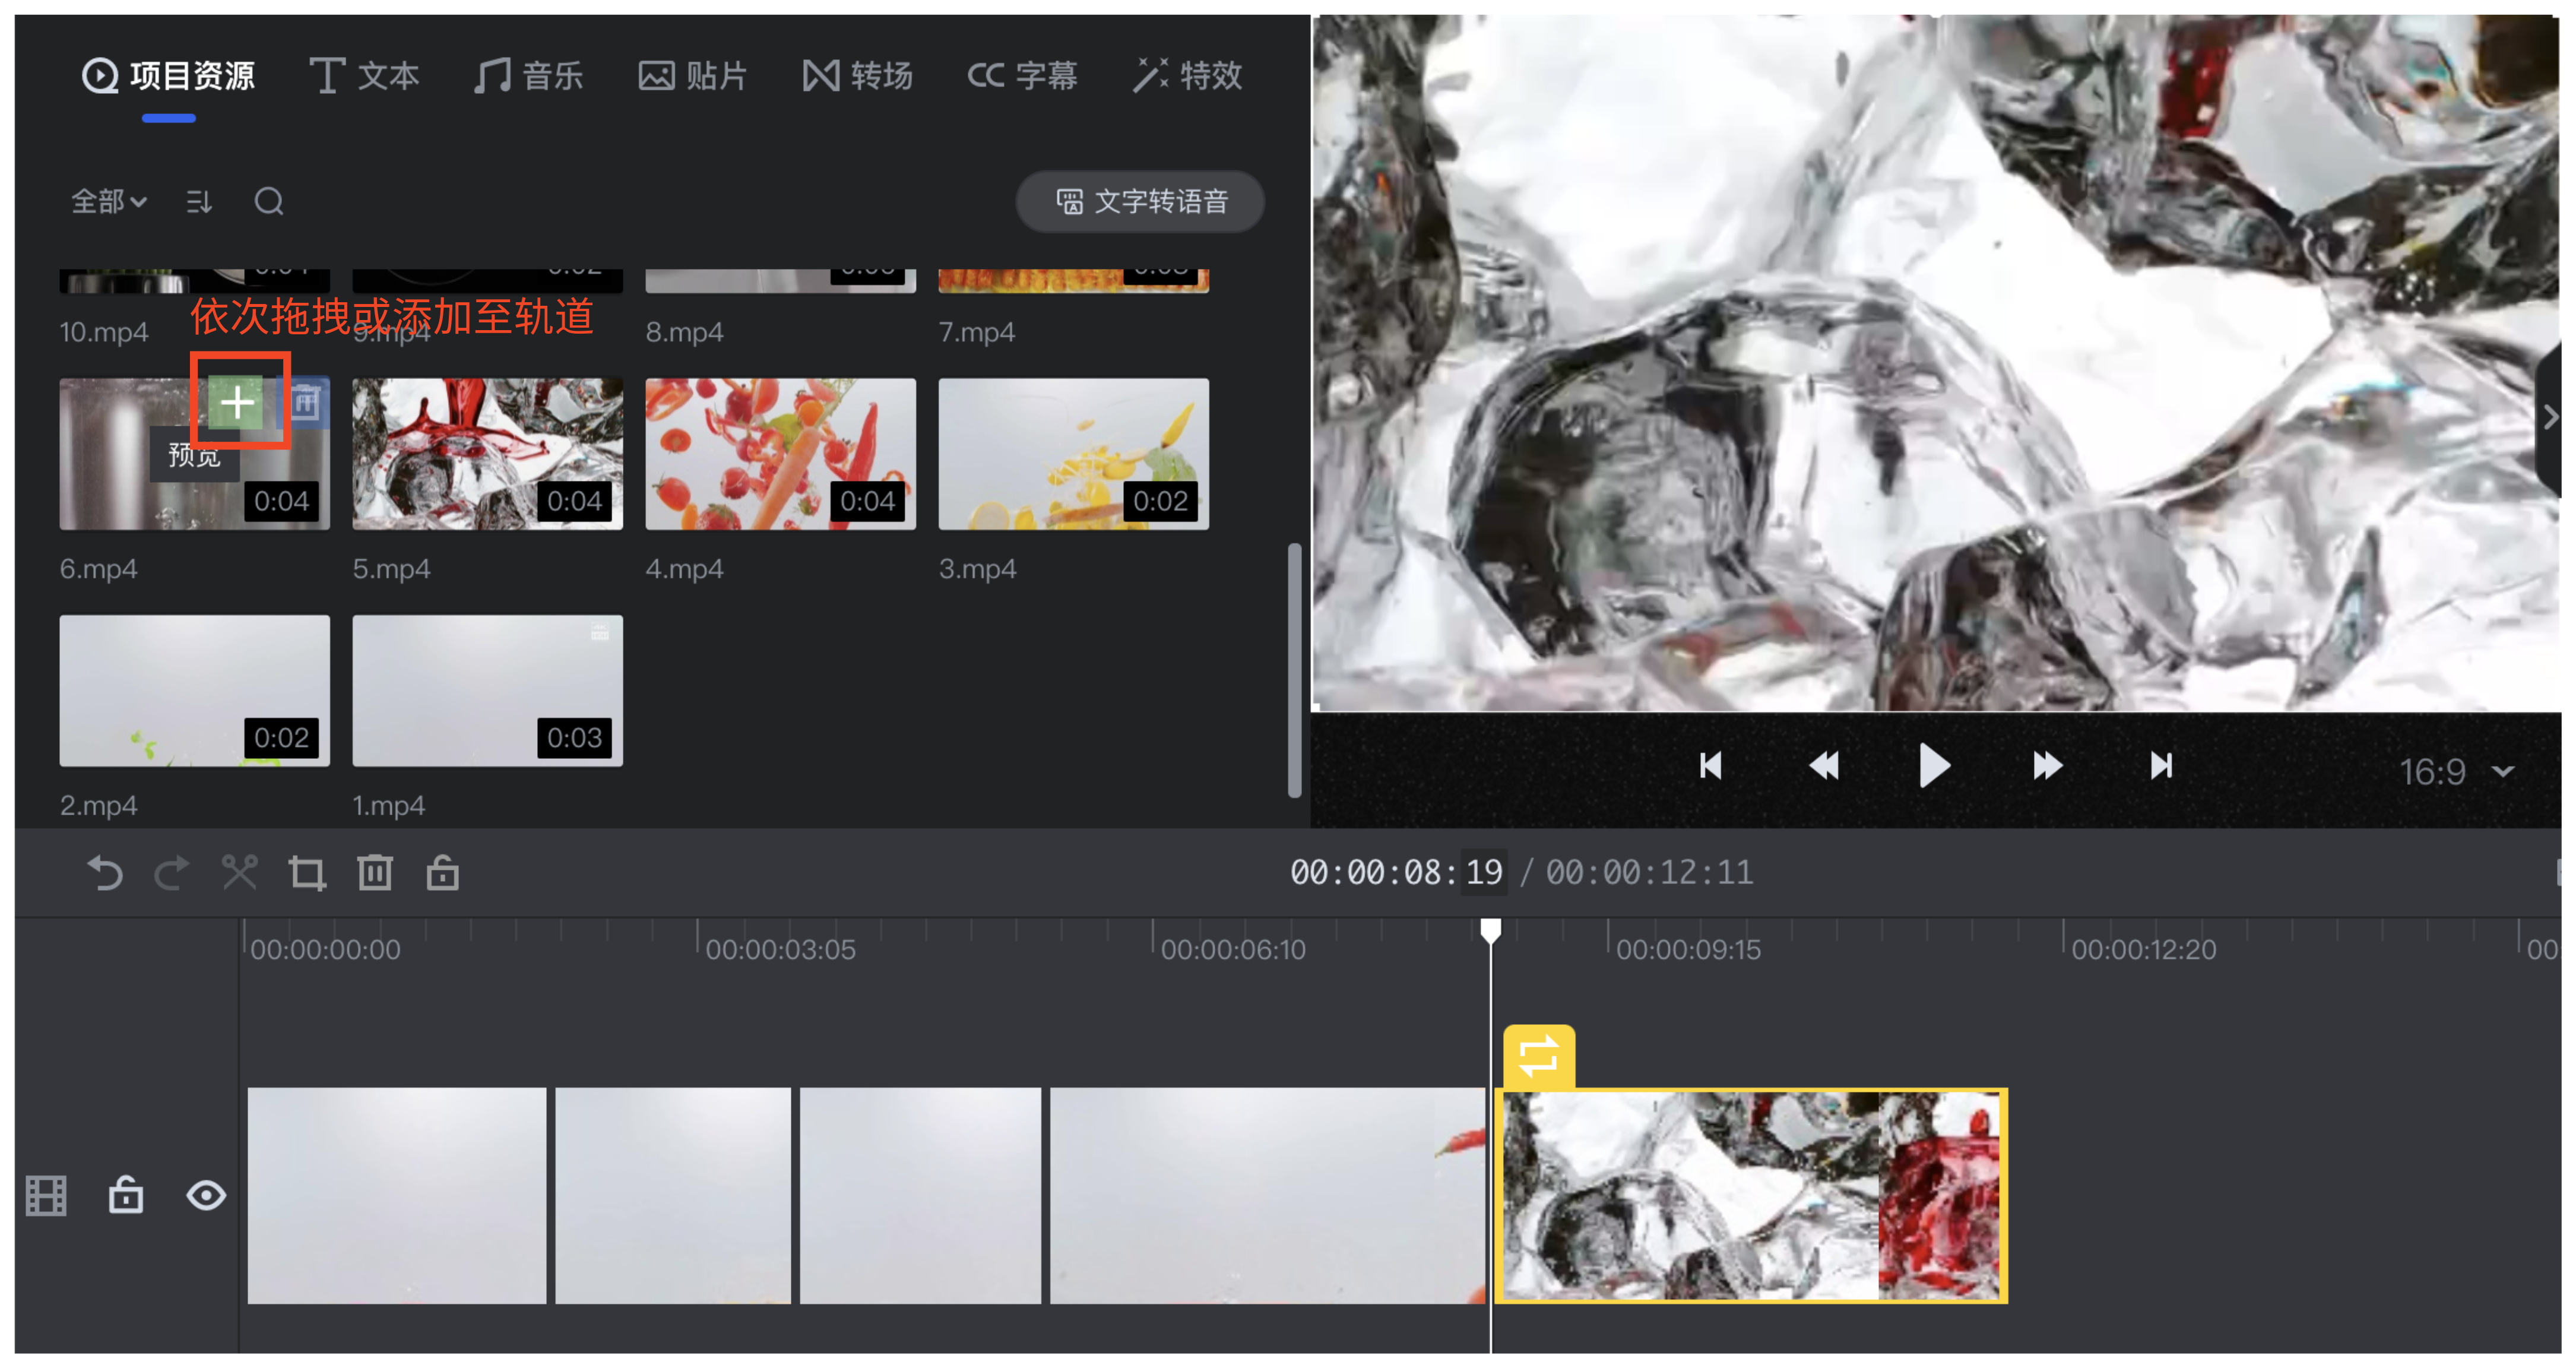Click the rewind button
Viewport: 2576px width, 1368px height.
coord(1824,766)
